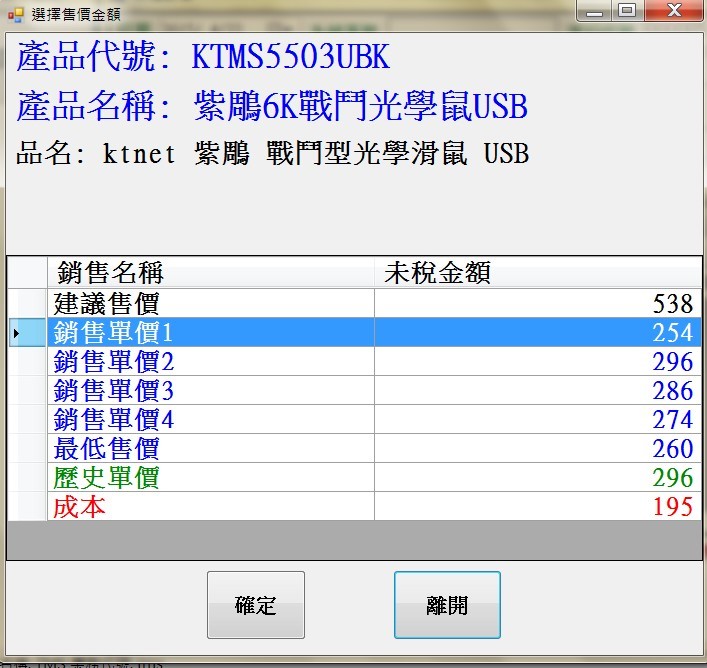Select the 銷售單價4 row name

point(211,419)
